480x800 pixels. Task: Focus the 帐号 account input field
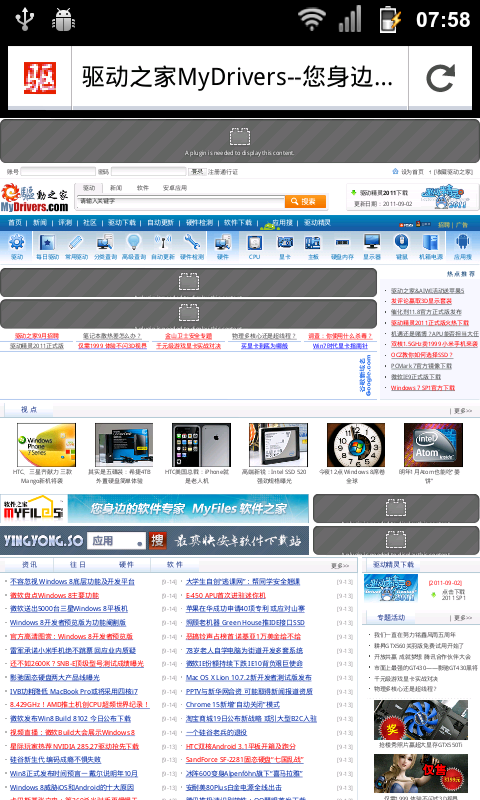point(58,171)
